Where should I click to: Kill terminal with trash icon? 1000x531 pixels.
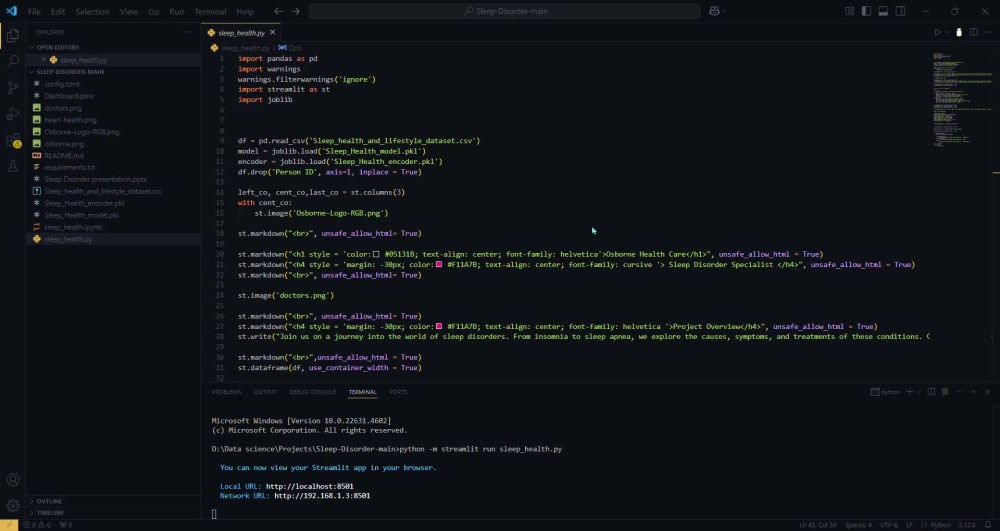coord(945,392)
